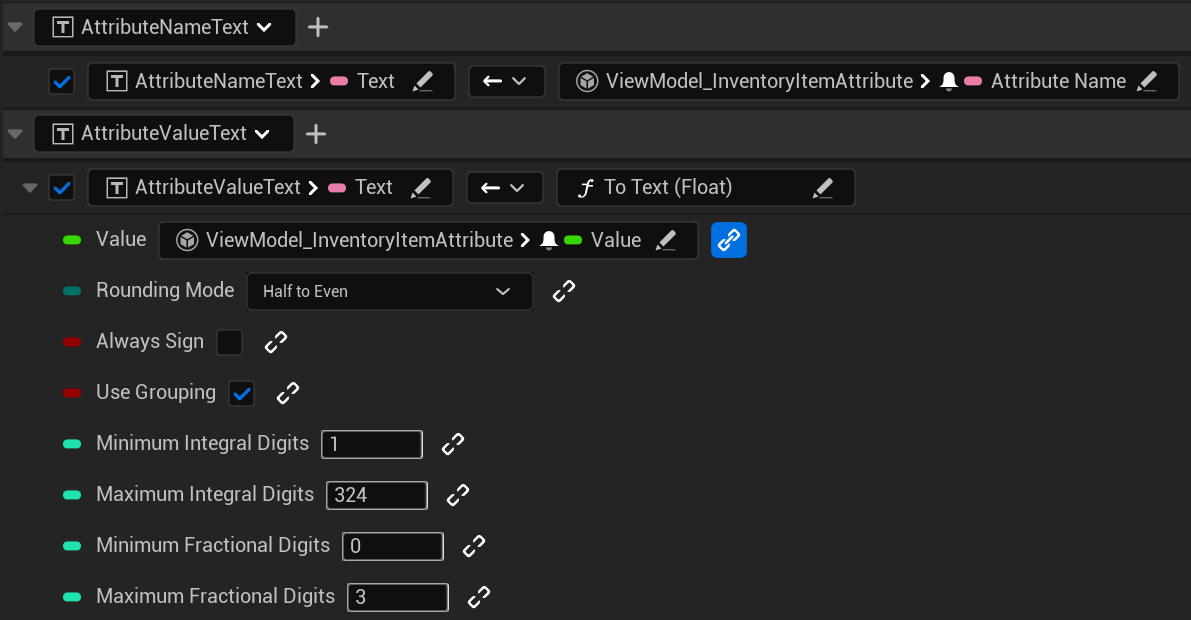The width and height of the screenshot is (1191, 620).
Task: Click the blue link icon beside Value binding
Action: tap(729, 239)
